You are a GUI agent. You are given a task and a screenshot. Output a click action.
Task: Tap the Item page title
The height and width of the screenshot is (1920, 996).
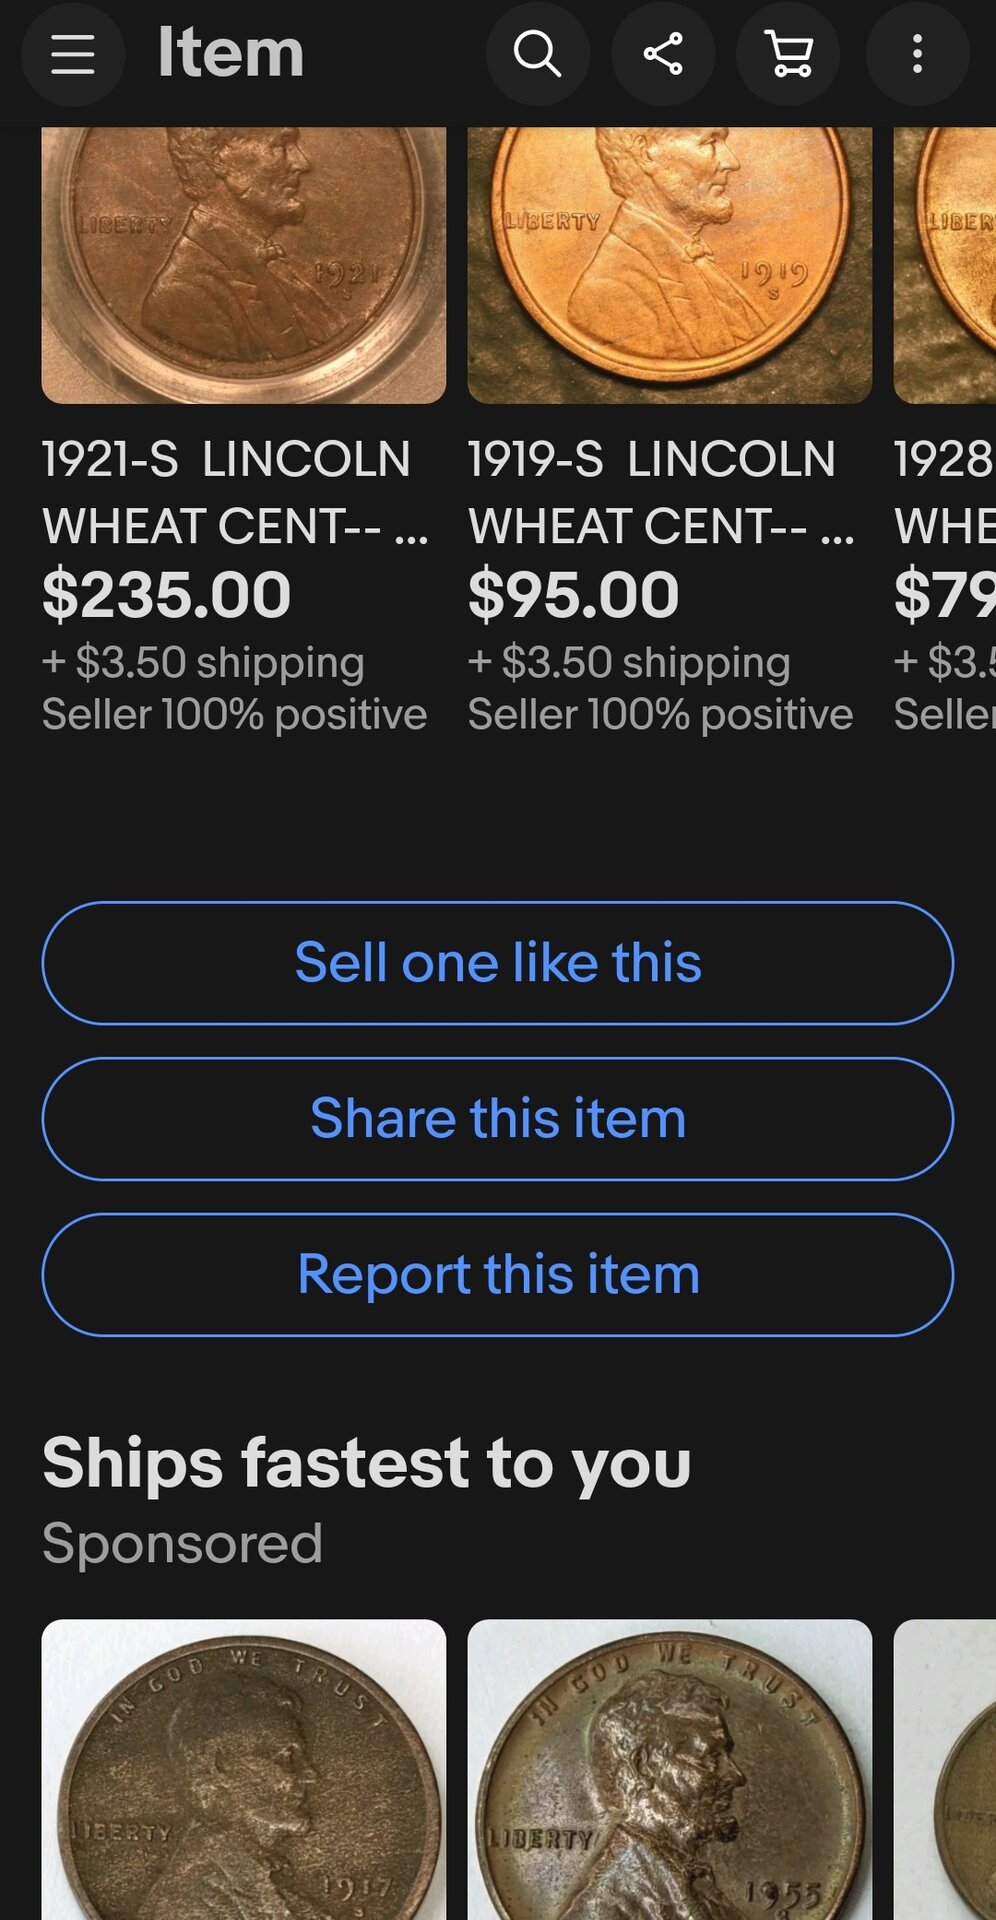(x=231, y=54)
